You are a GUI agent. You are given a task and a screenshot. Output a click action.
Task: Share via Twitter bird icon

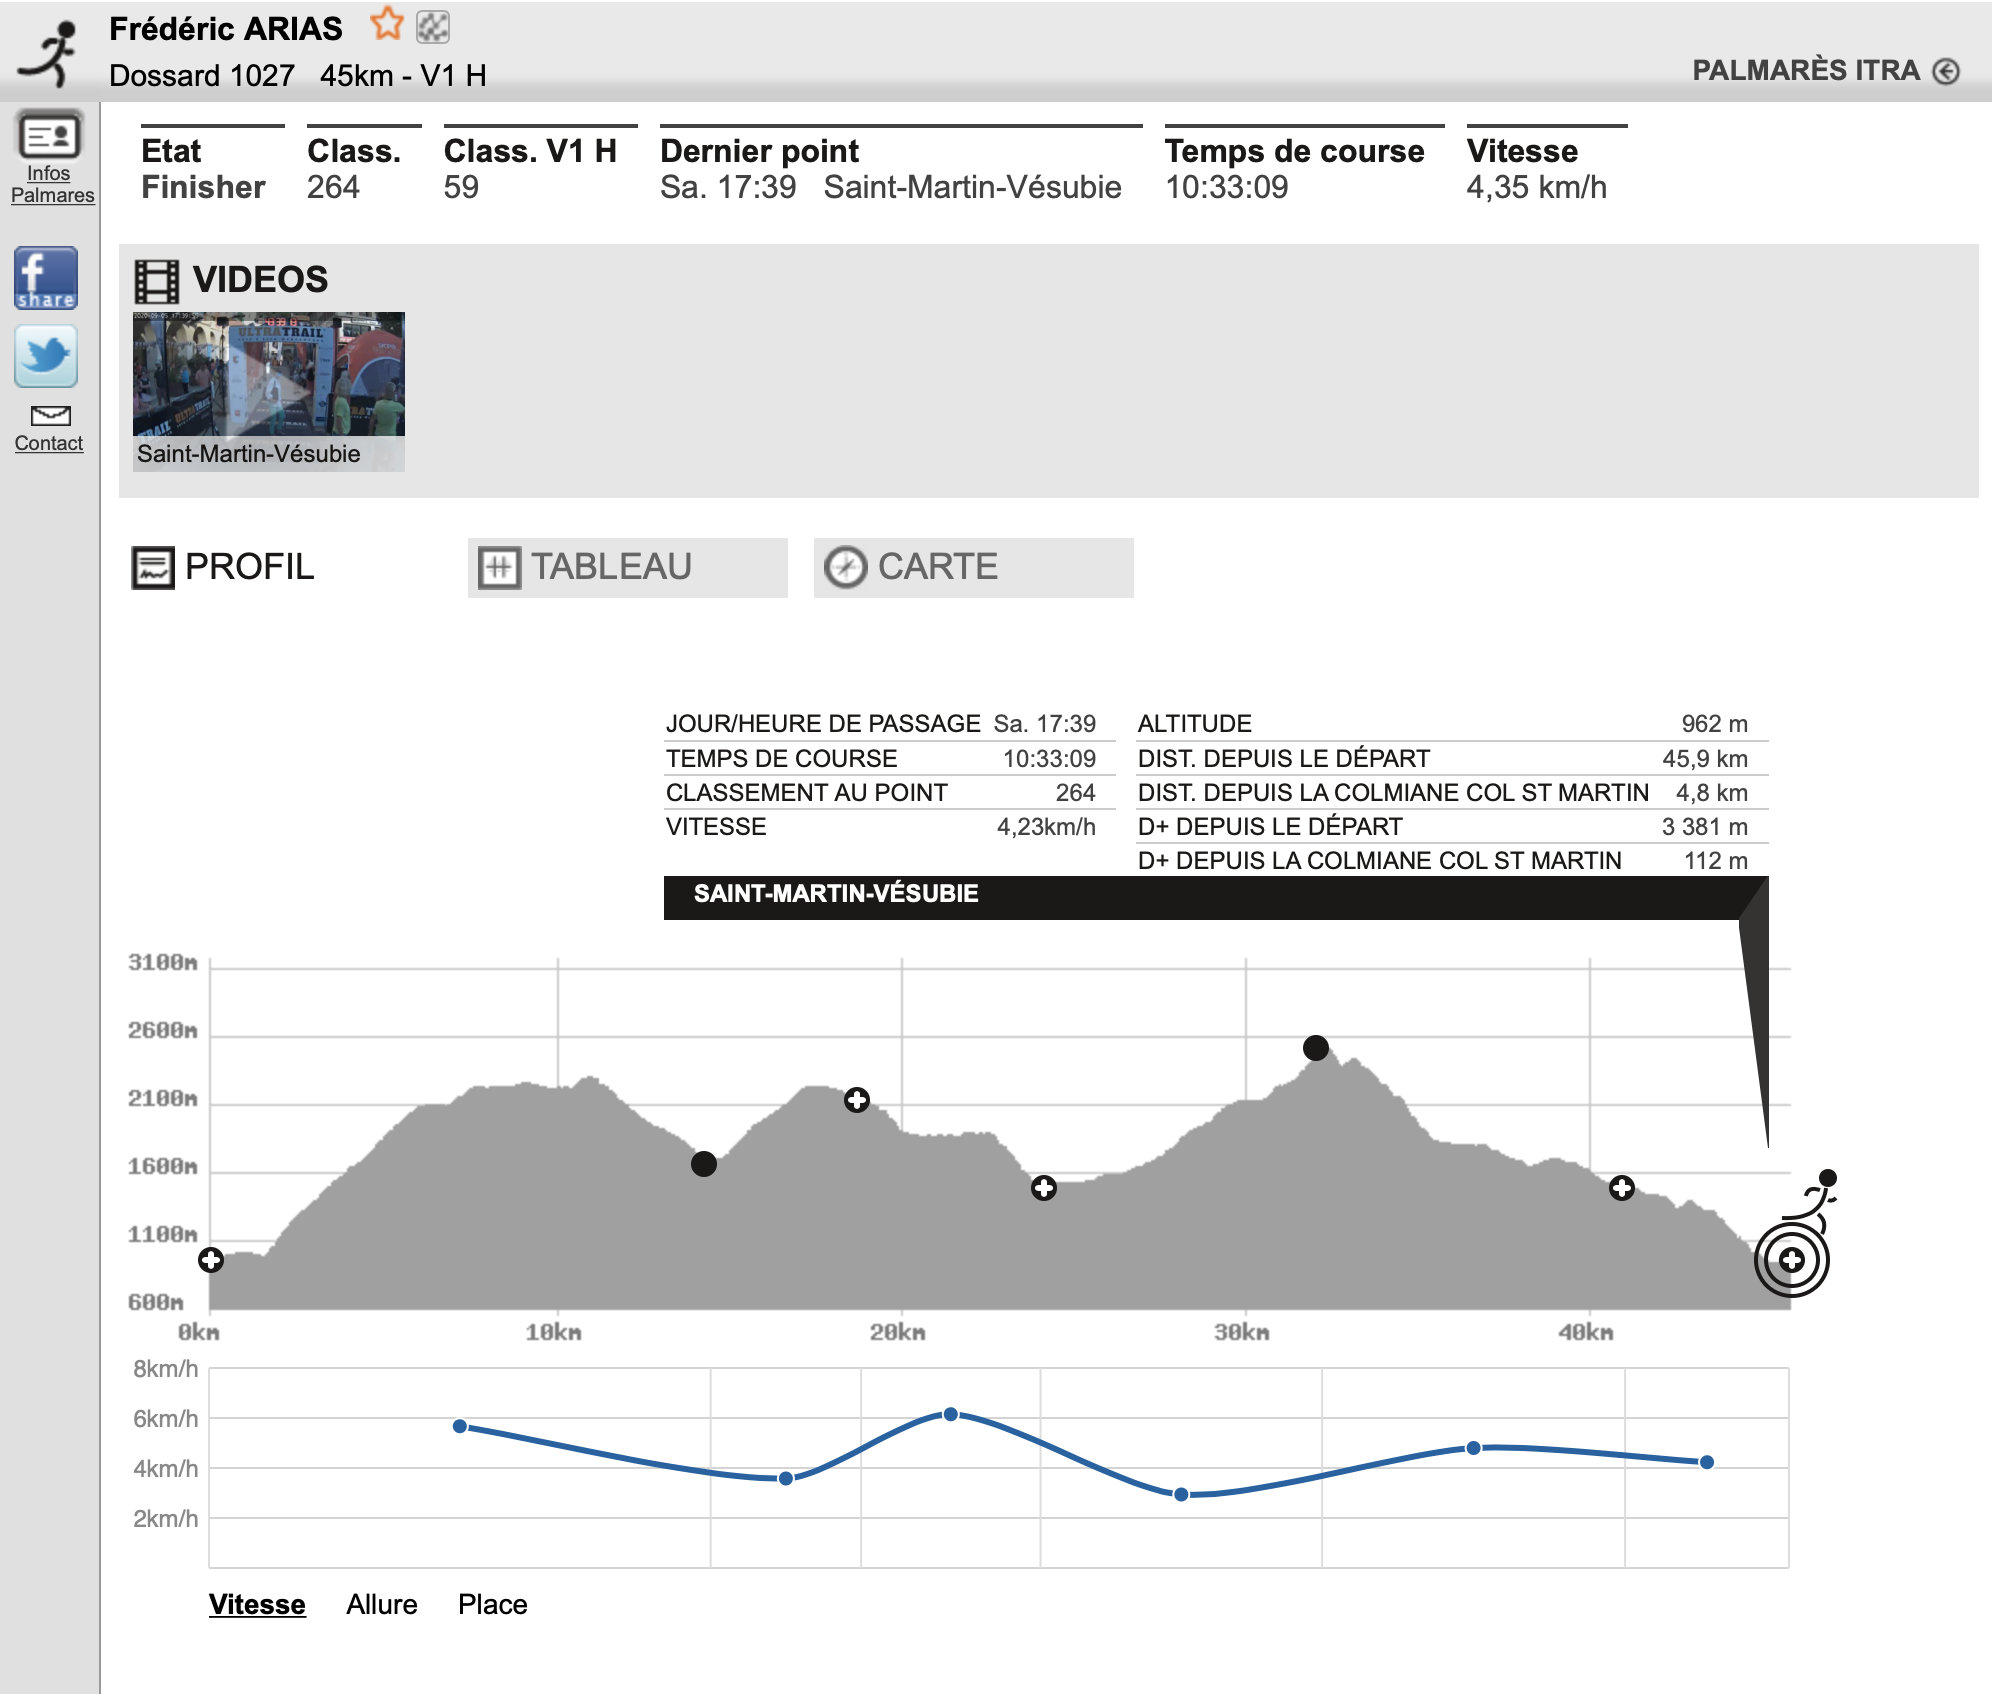point(46,356)
